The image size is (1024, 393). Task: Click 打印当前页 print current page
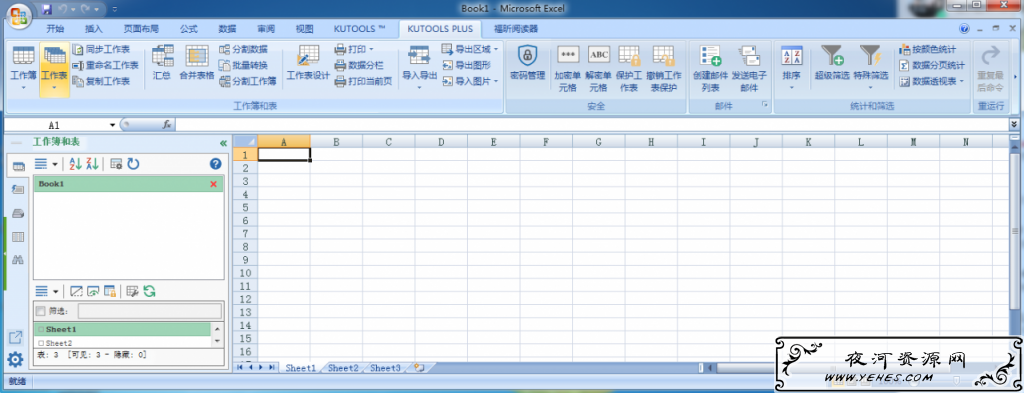pyautogui.click(x=362, y=82)
